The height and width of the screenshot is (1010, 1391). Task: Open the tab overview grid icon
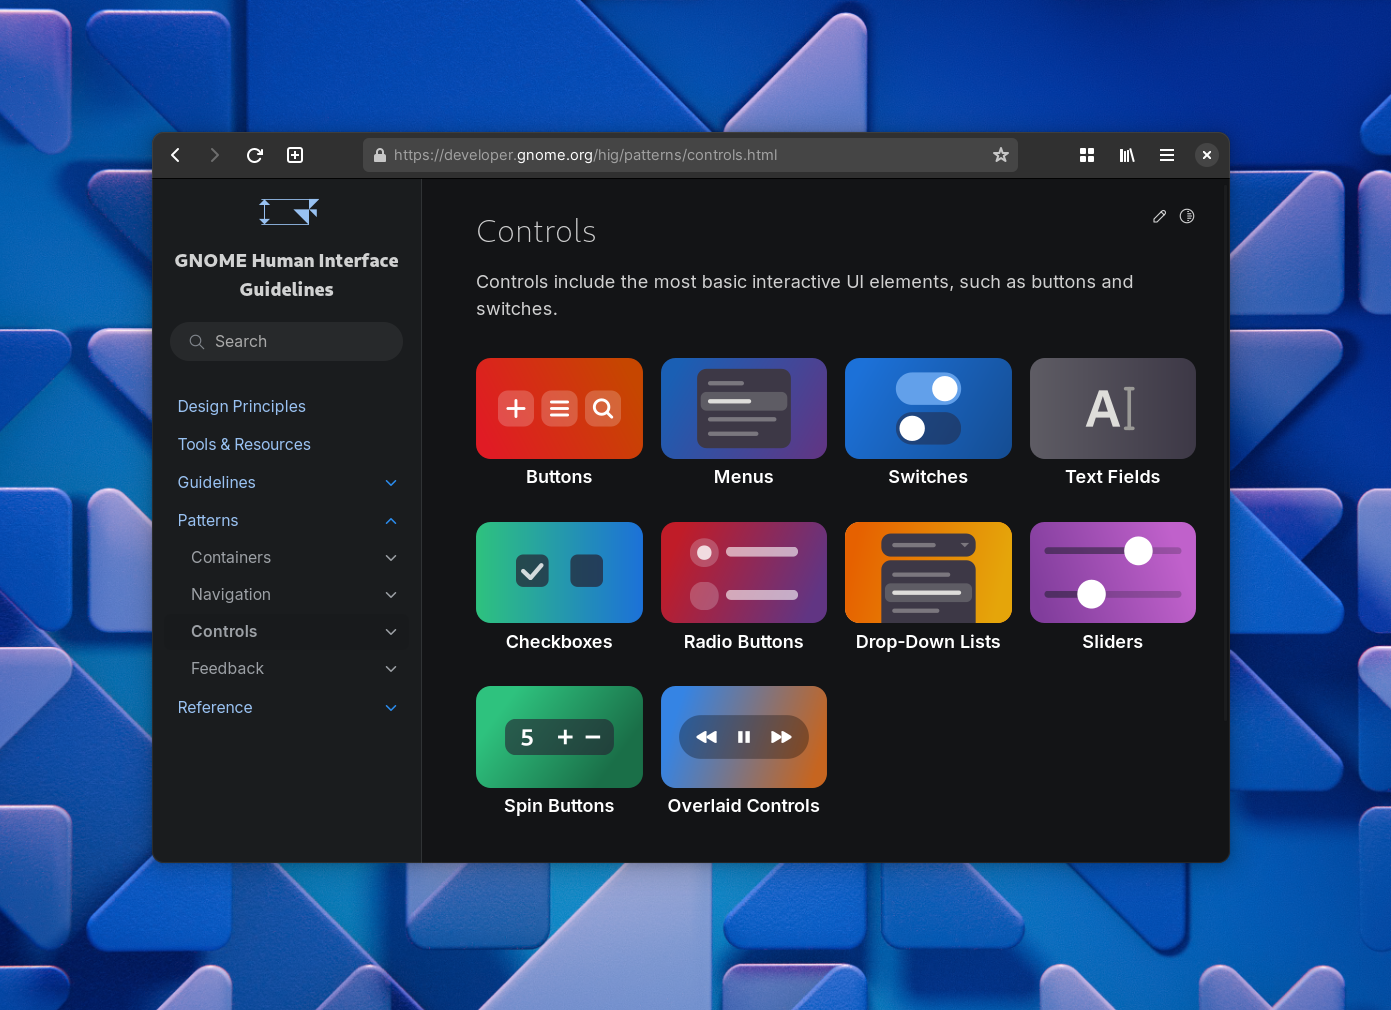point(1087,155)
